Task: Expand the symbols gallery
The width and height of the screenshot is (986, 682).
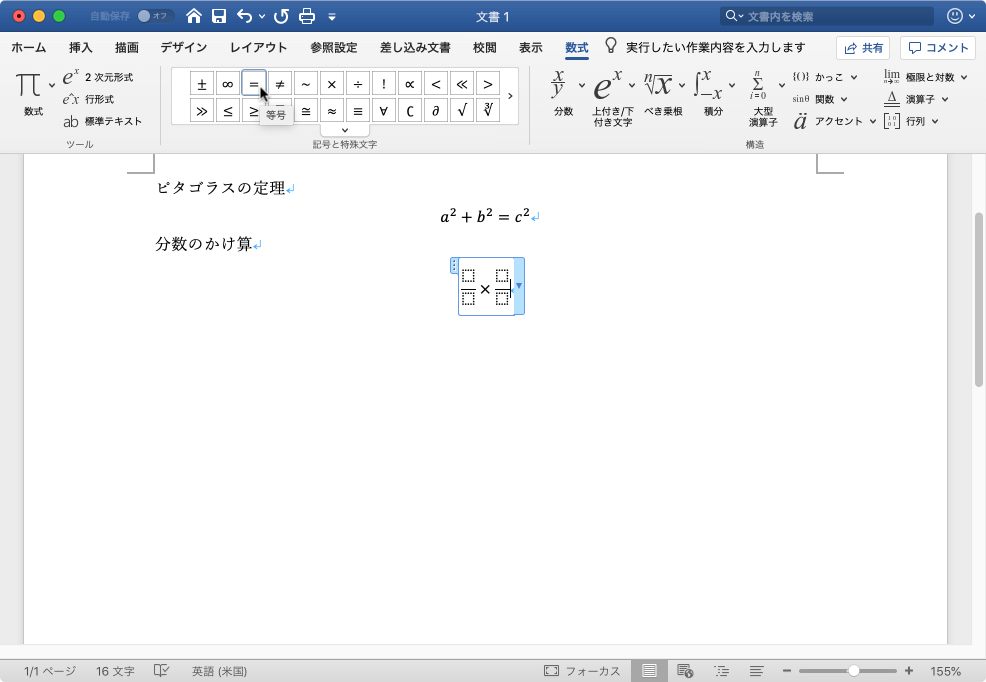Action: pos(345,130)
